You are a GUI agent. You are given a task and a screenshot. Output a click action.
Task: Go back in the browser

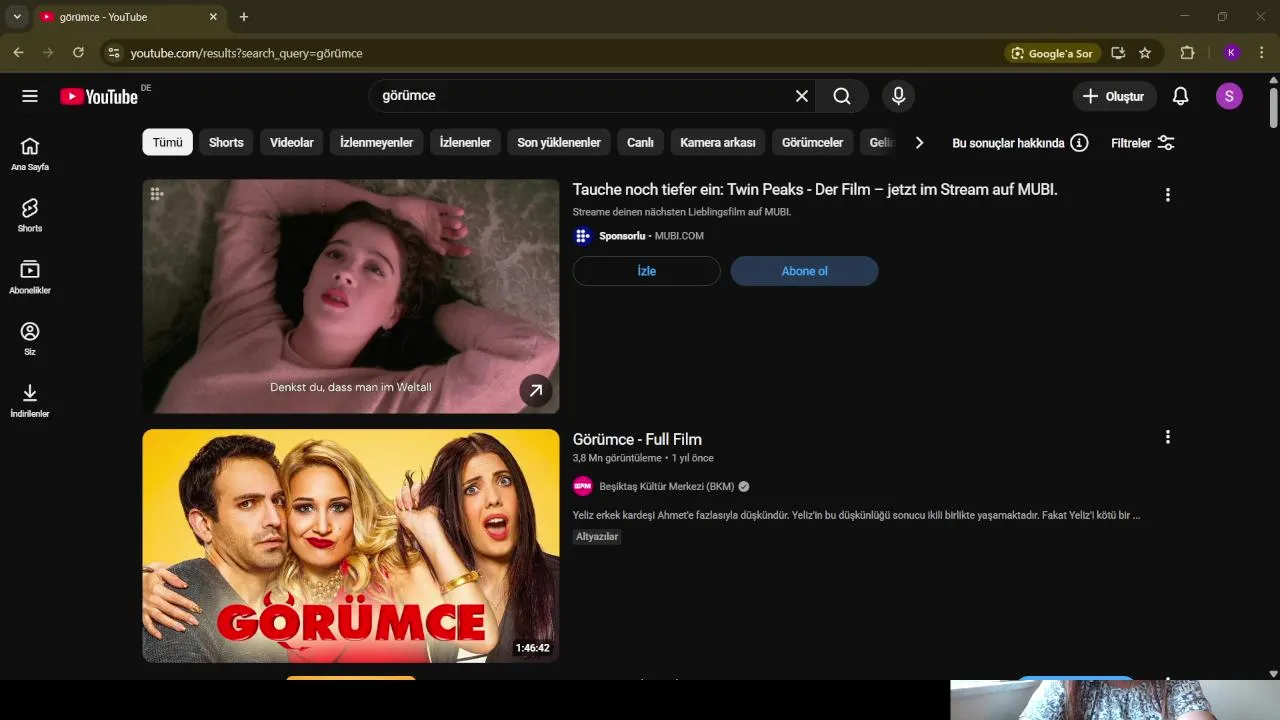[x=18, y=53]
